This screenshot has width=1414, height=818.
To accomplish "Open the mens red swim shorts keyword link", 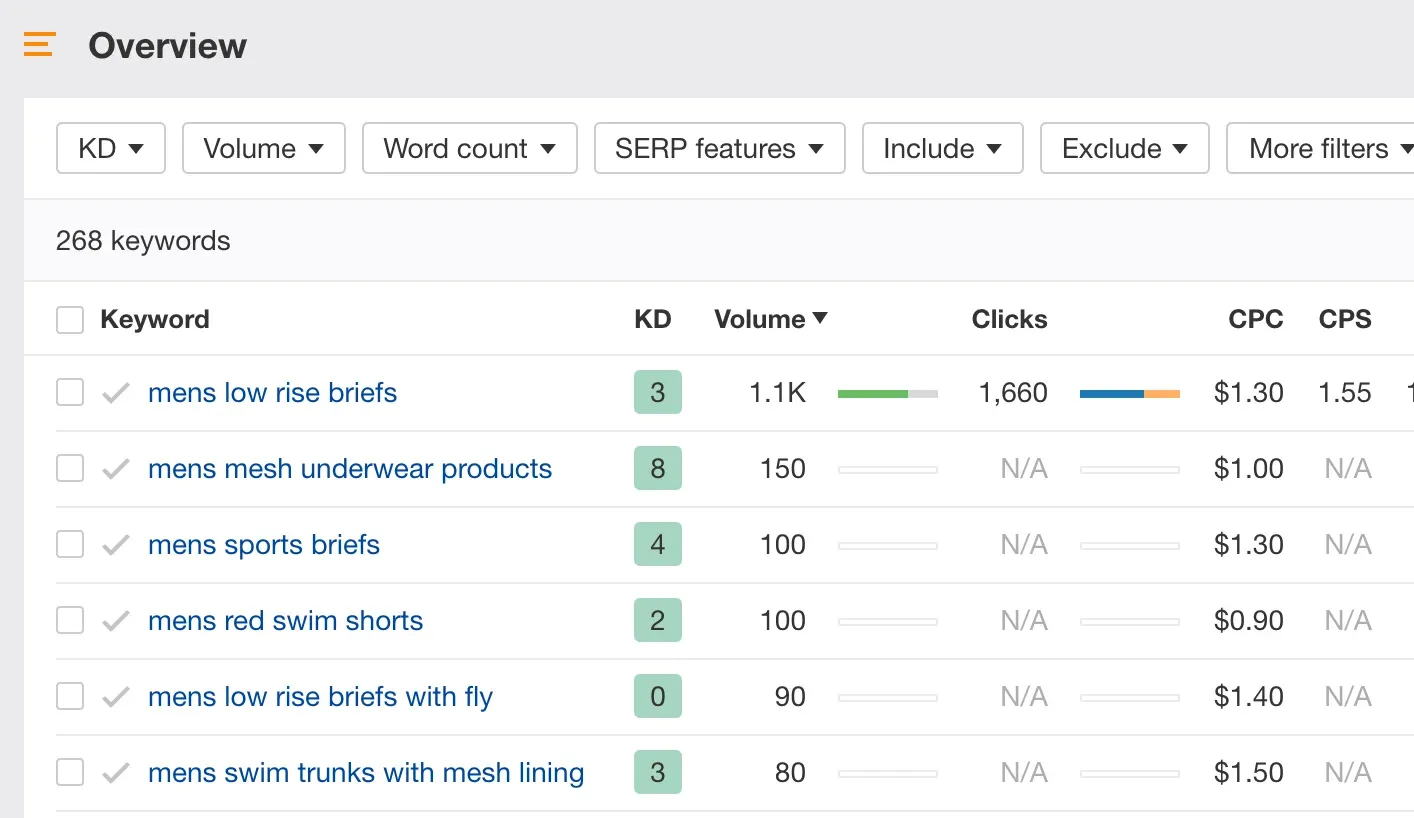I will pyautogui.click(x=285, y=621).
